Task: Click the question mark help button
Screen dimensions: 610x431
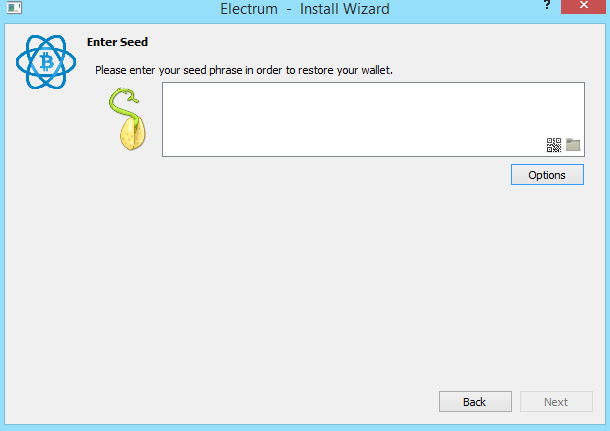Action: [x=547, y=5]
